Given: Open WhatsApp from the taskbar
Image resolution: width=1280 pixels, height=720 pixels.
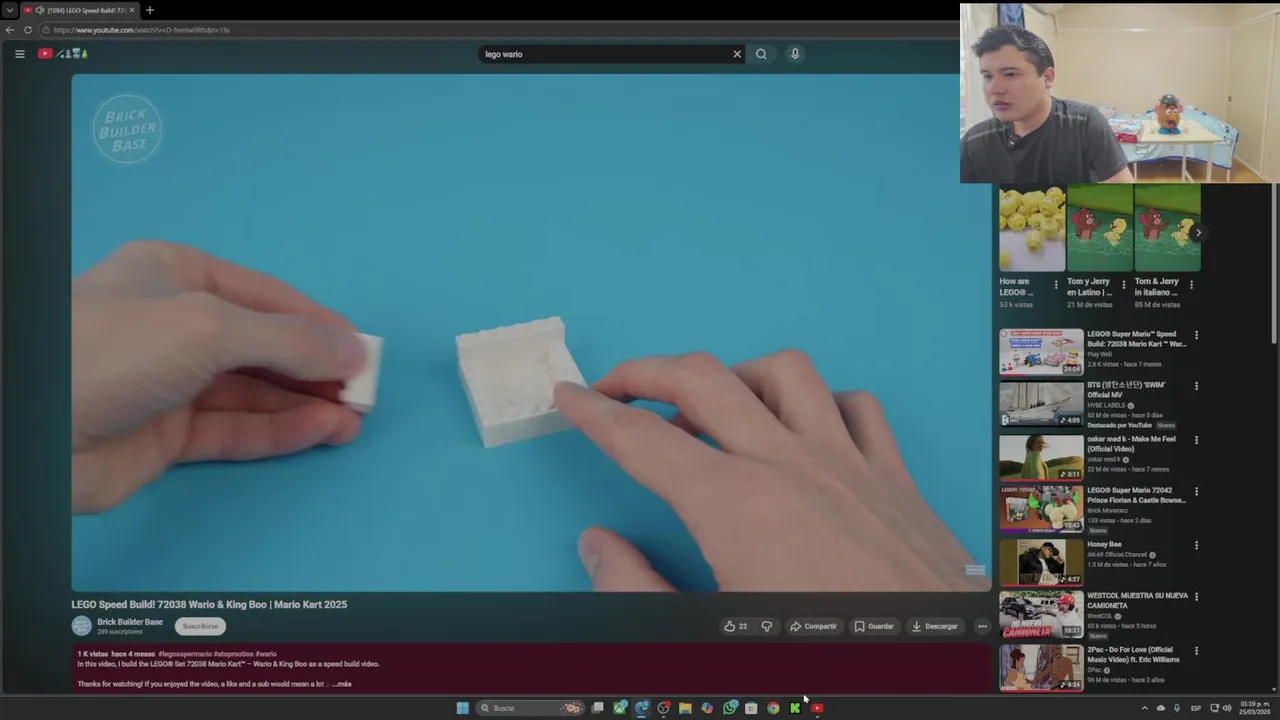Looking at the screenshot, I should tap(730, 708).
